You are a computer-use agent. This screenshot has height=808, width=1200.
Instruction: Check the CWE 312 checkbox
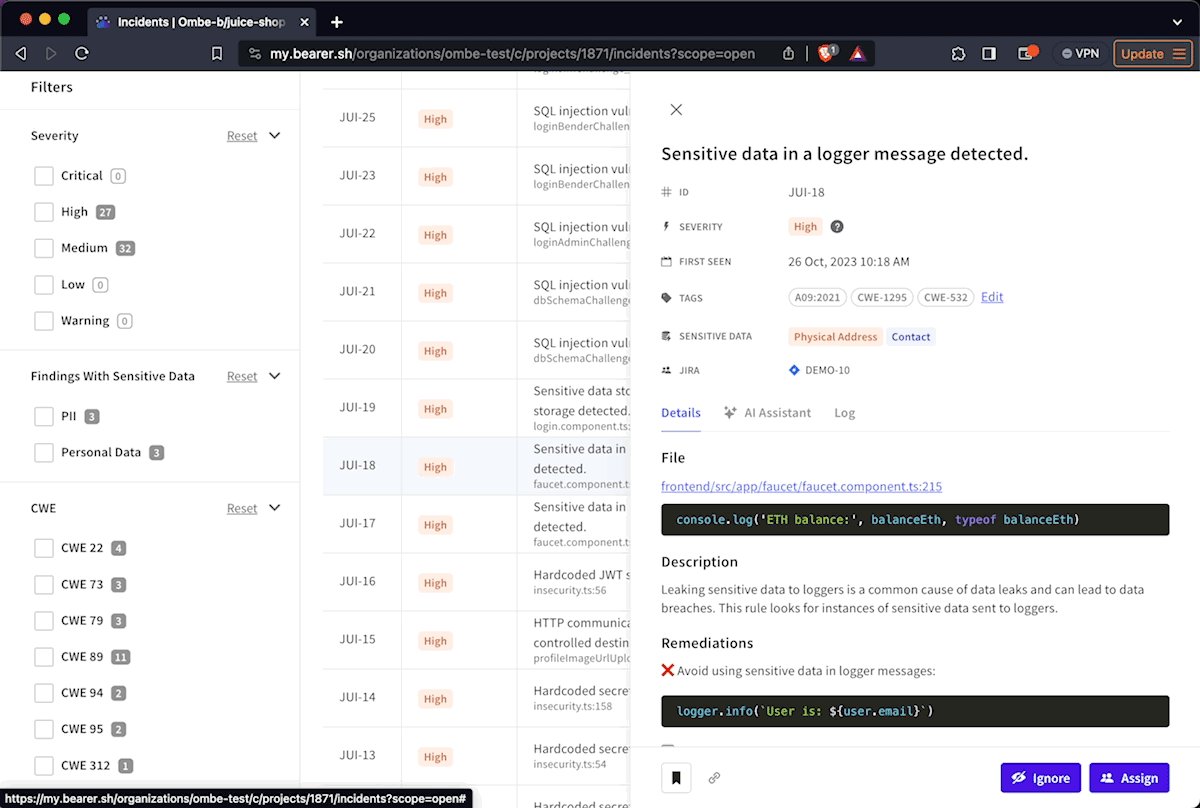tap(44, 766)
